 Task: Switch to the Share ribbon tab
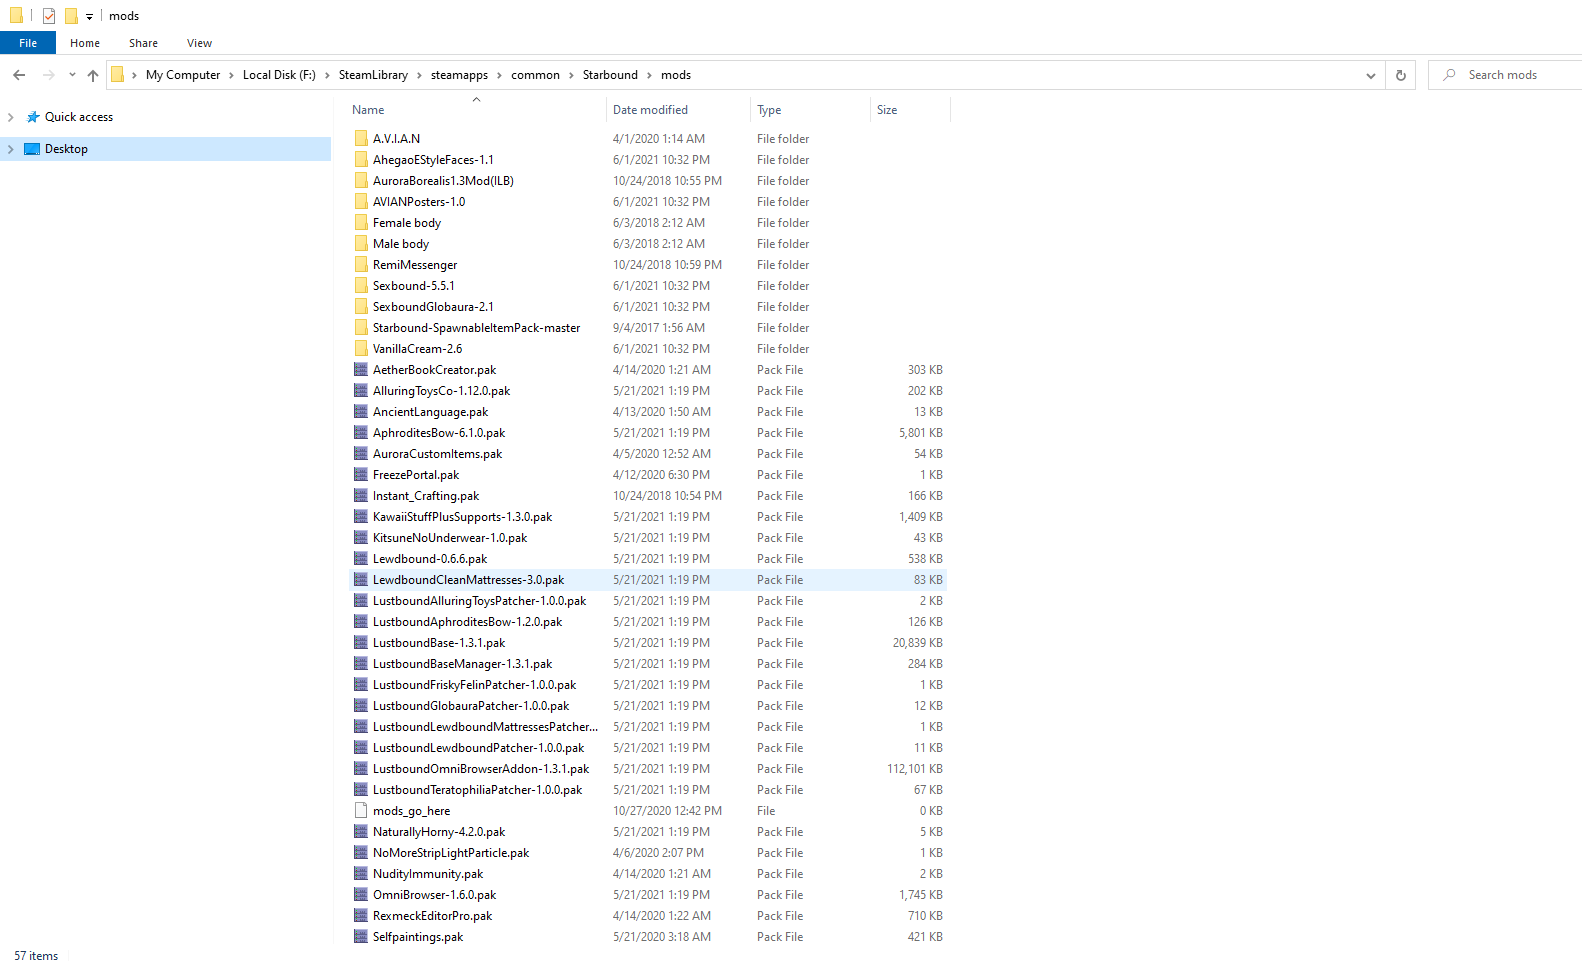coord(143,43)
